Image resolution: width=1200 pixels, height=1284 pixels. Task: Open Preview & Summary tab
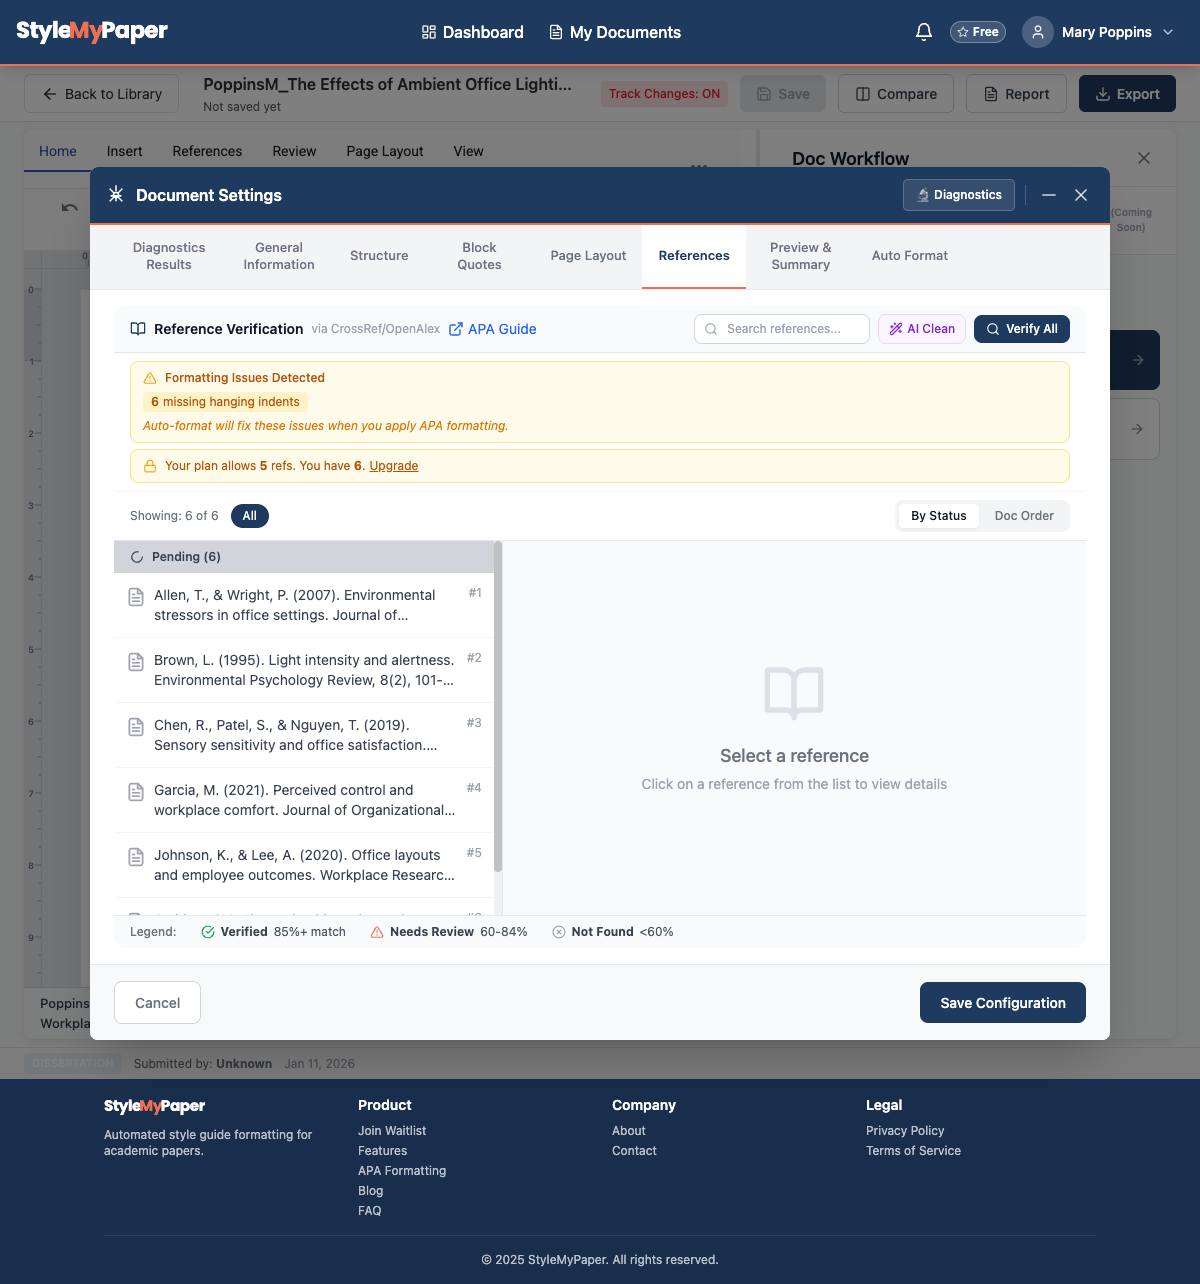pyautogui.click(x=801, y=256)
